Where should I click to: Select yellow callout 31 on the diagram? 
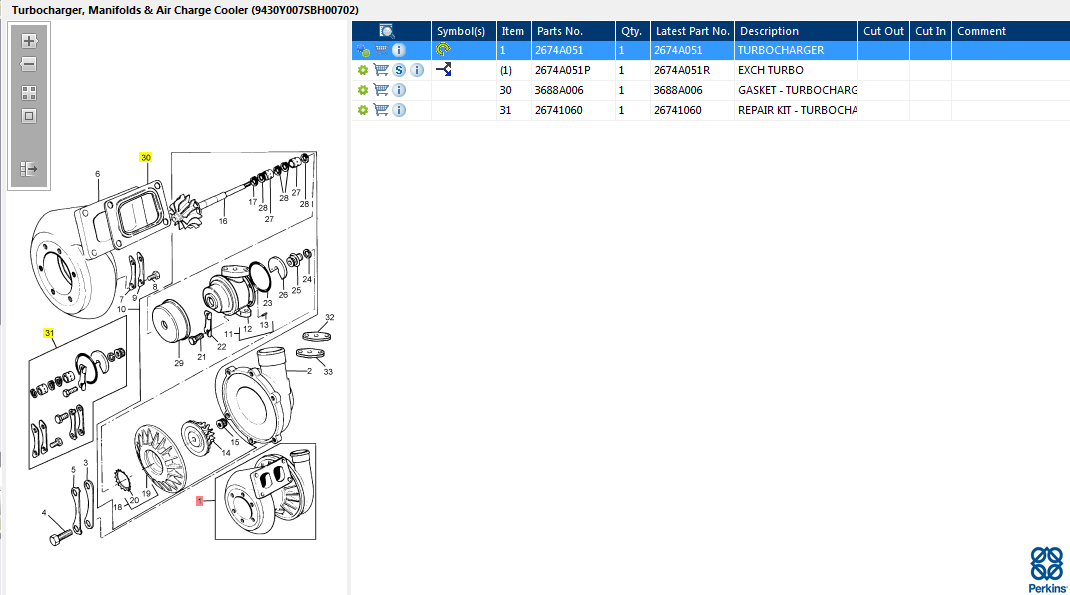49,333
